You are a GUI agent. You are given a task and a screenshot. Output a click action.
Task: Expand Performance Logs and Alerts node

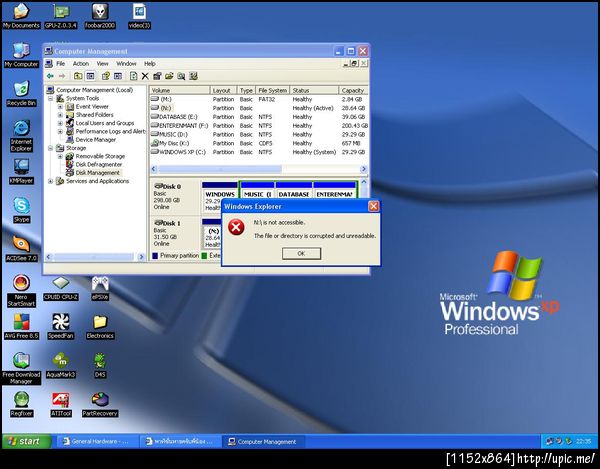click(x=60, y=131)
